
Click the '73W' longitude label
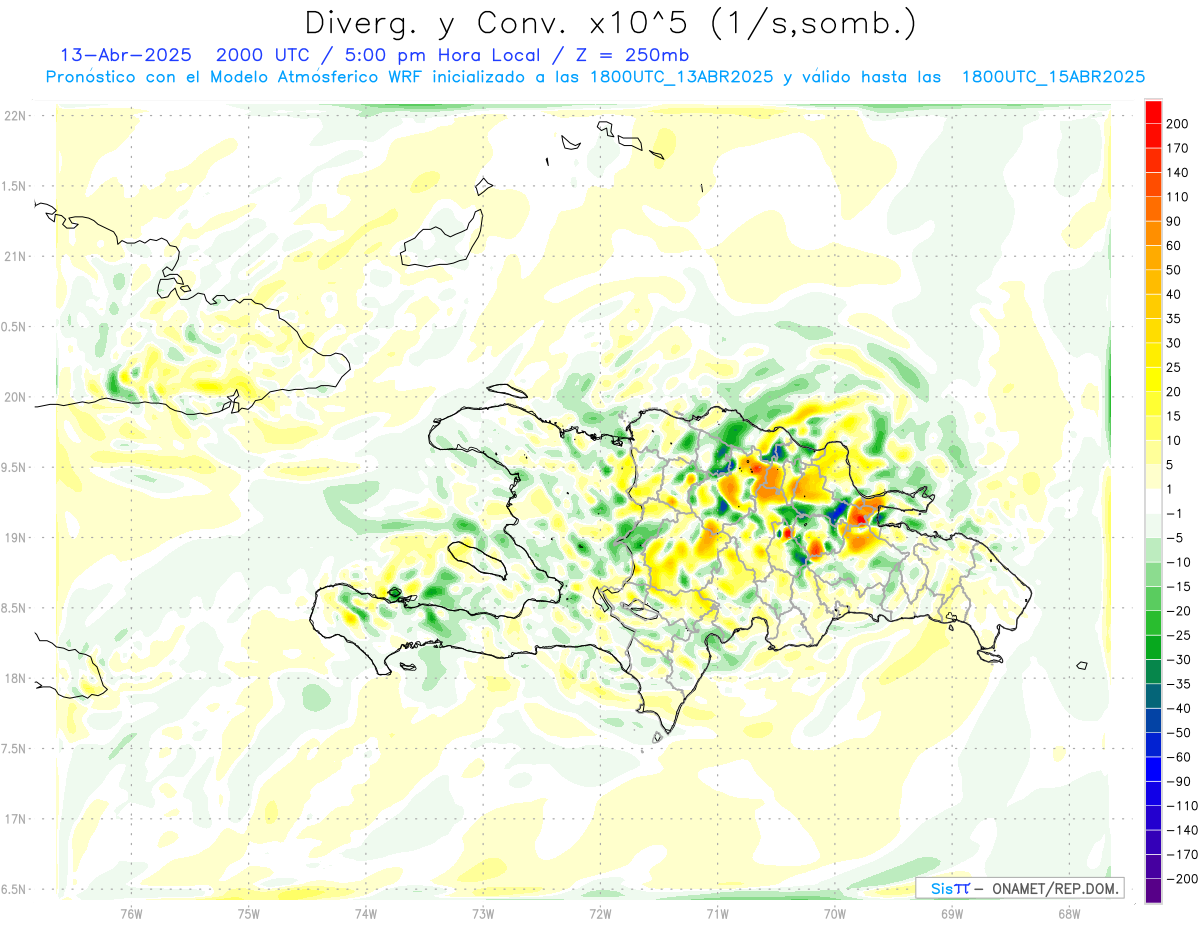483,913
